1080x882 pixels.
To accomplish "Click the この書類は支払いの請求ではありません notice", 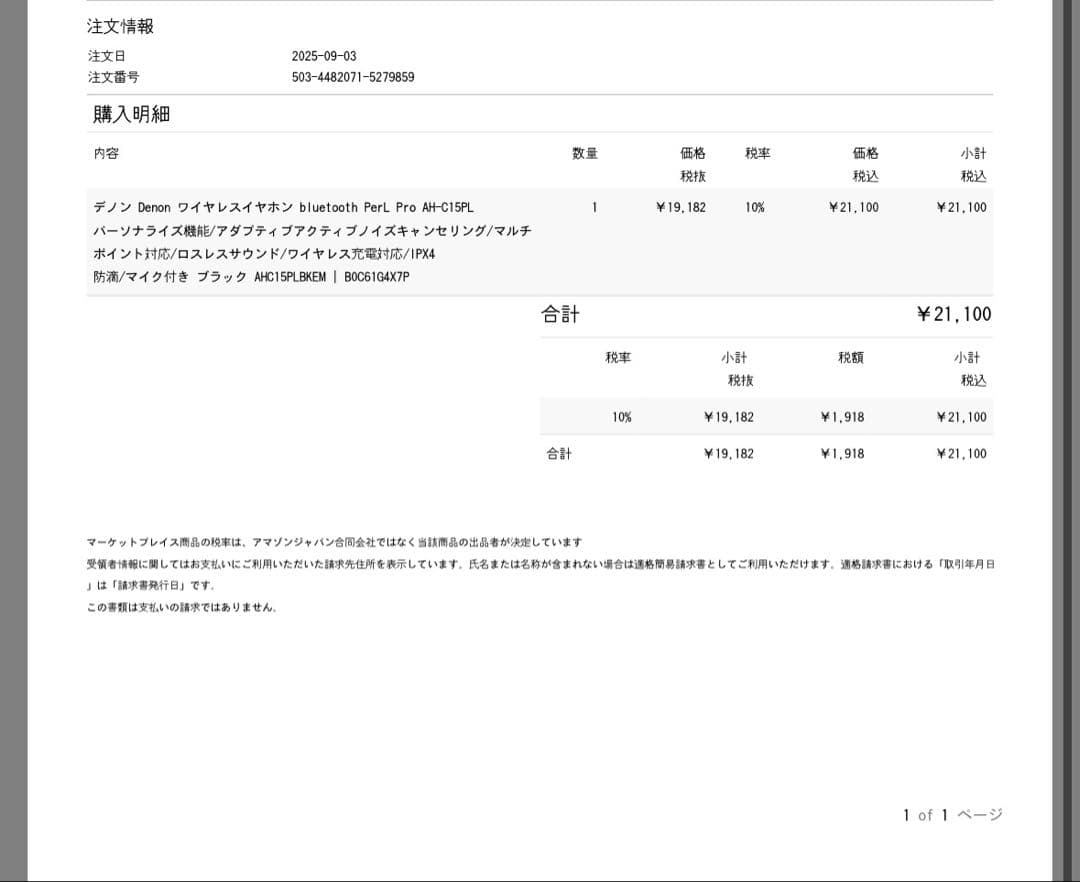I will (x=182, y=607).
